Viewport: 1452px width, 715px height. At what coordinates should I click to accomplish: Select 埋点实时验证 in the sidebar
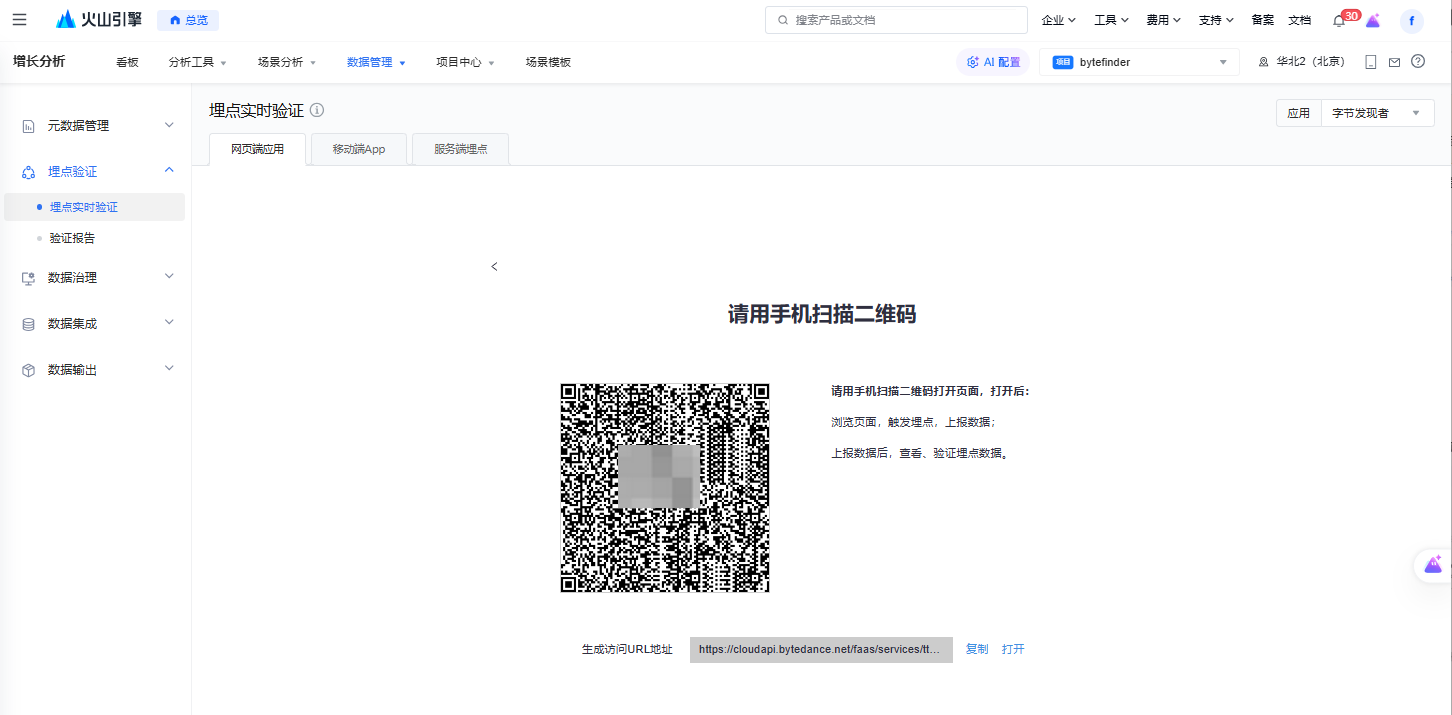[94, 207]
